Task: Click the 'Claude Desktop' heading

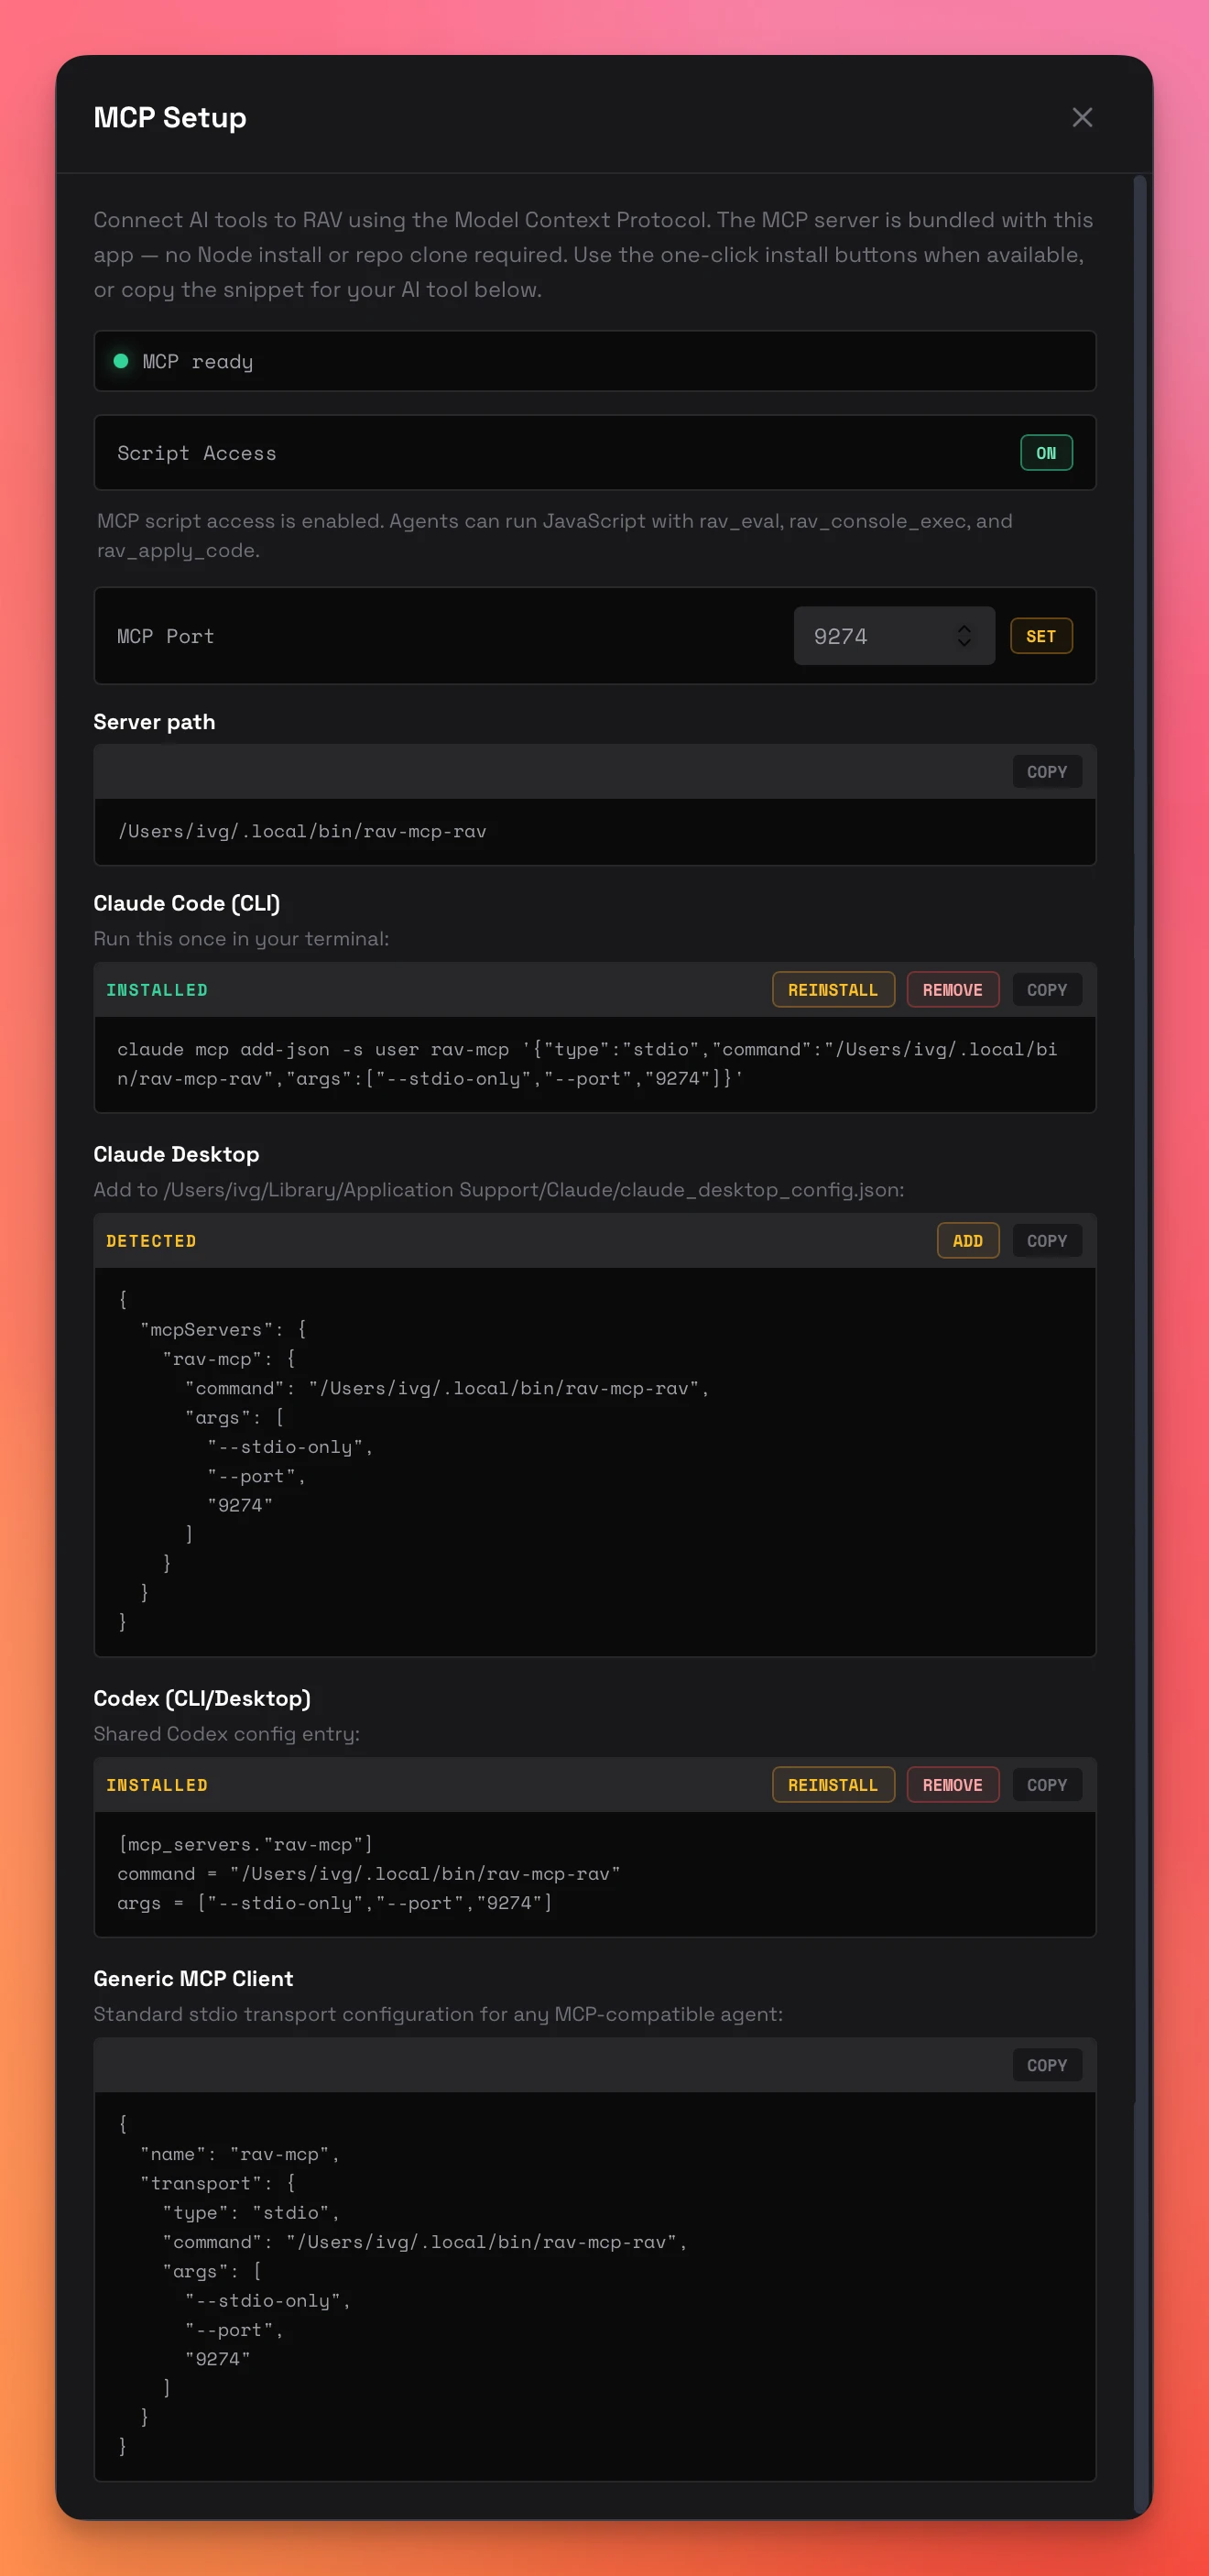Action: point(176,1154)
